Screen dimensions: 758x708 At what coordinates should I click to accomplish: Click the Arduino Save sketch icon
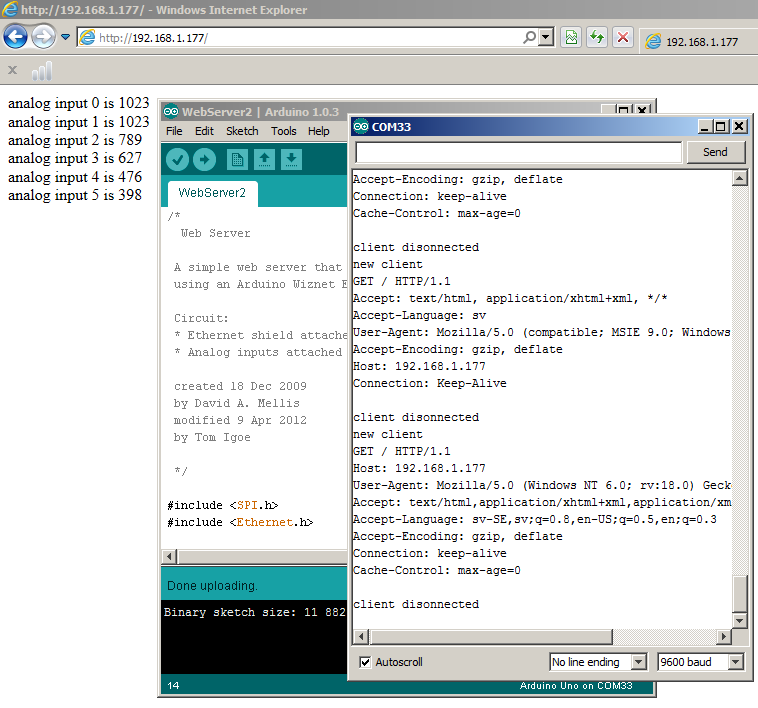pyautogui.click(x=292, y=159)
